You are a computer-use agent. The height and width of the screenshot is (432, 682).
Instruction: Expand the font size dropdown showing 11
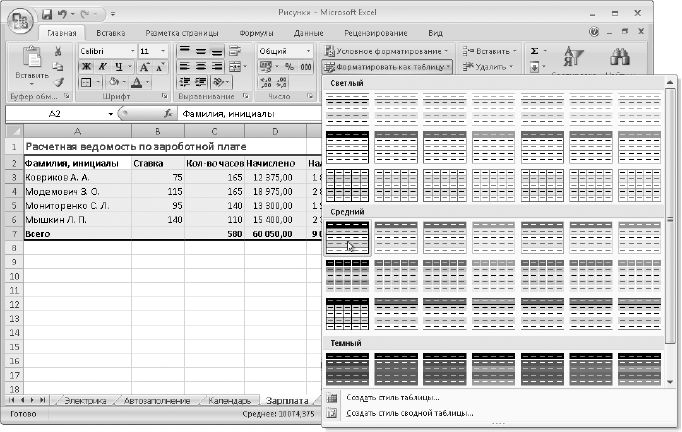(162, 50)
